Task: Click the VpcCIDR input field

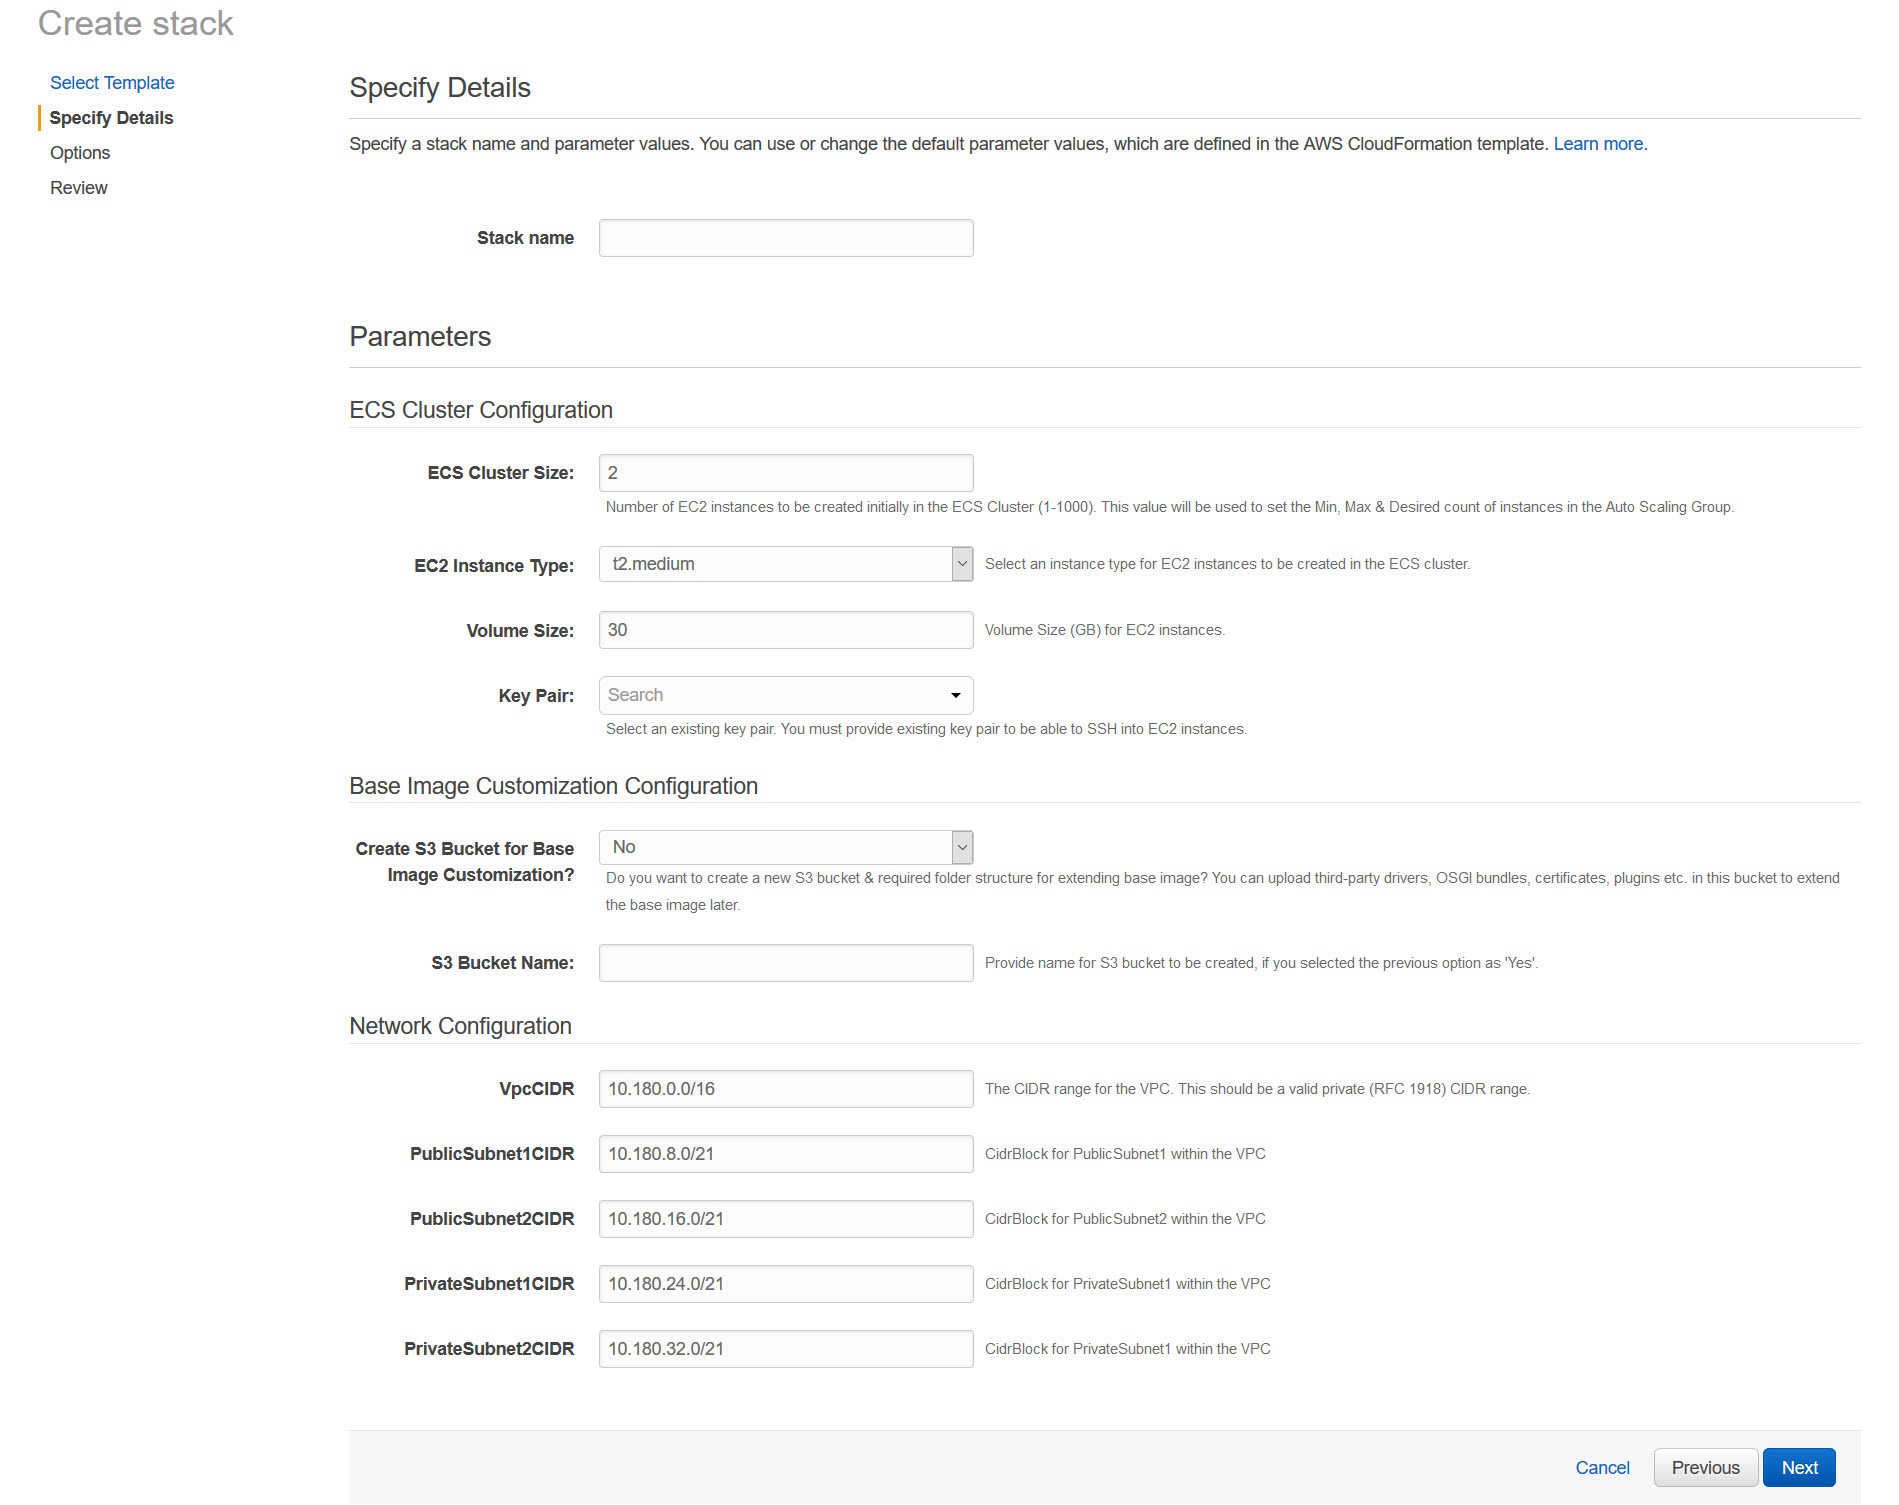Action: coord(785,1089)
